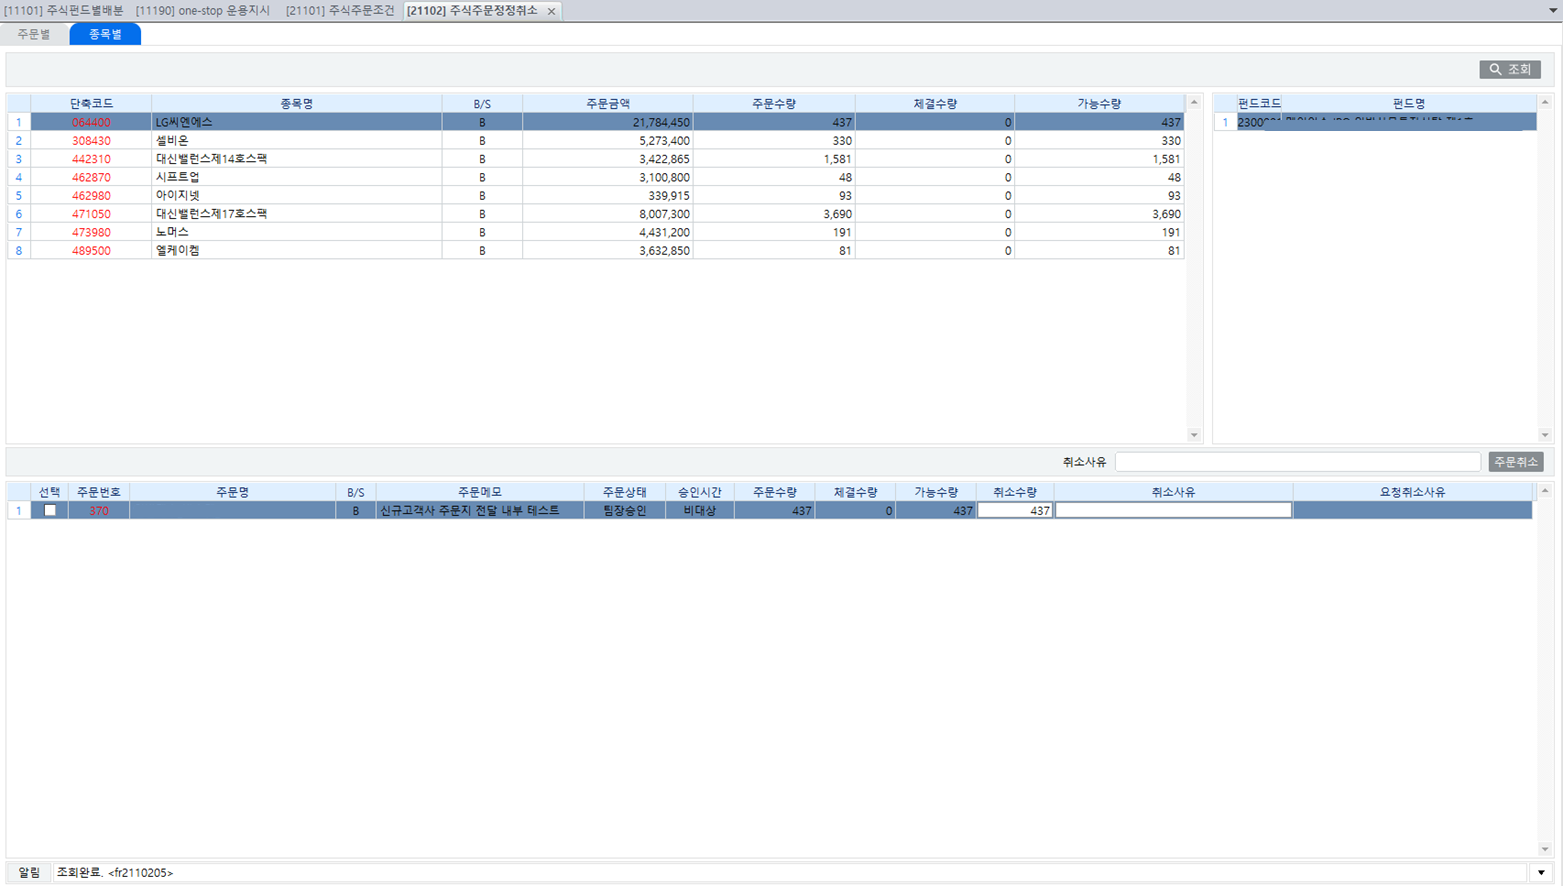Click the 알림 label in the status bar
This screenshot has width=1563, height=886.
[29, 873]
